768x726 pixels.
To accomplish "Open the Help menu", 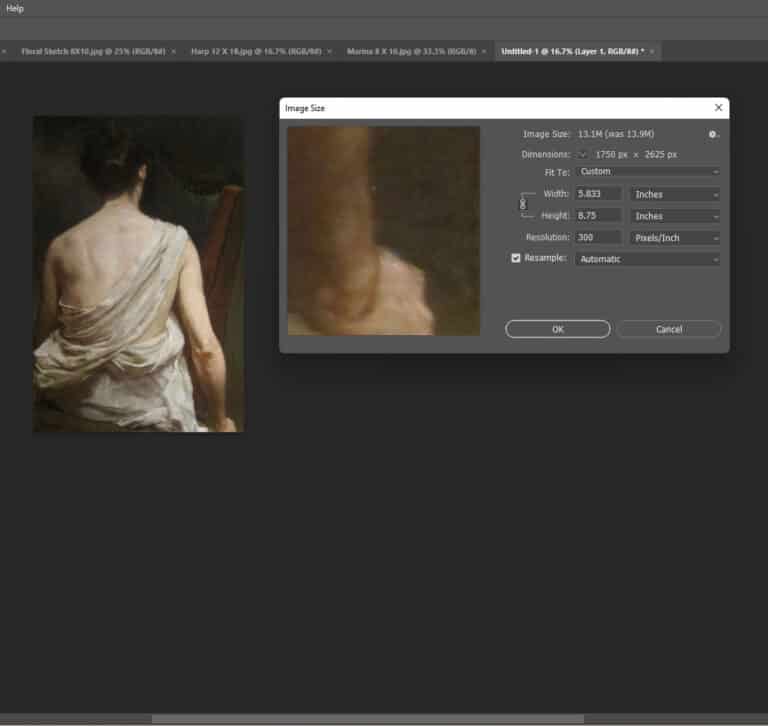I will pos(15,8).
